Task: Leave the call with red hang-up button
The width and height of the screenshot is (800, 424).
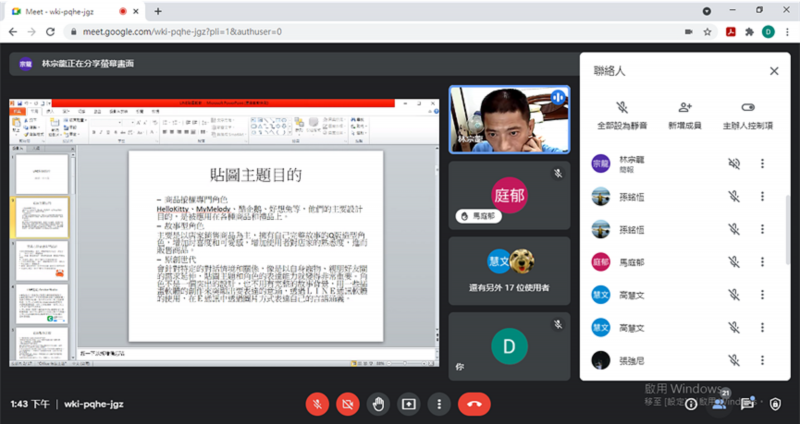Action: [x=473, y=403]
